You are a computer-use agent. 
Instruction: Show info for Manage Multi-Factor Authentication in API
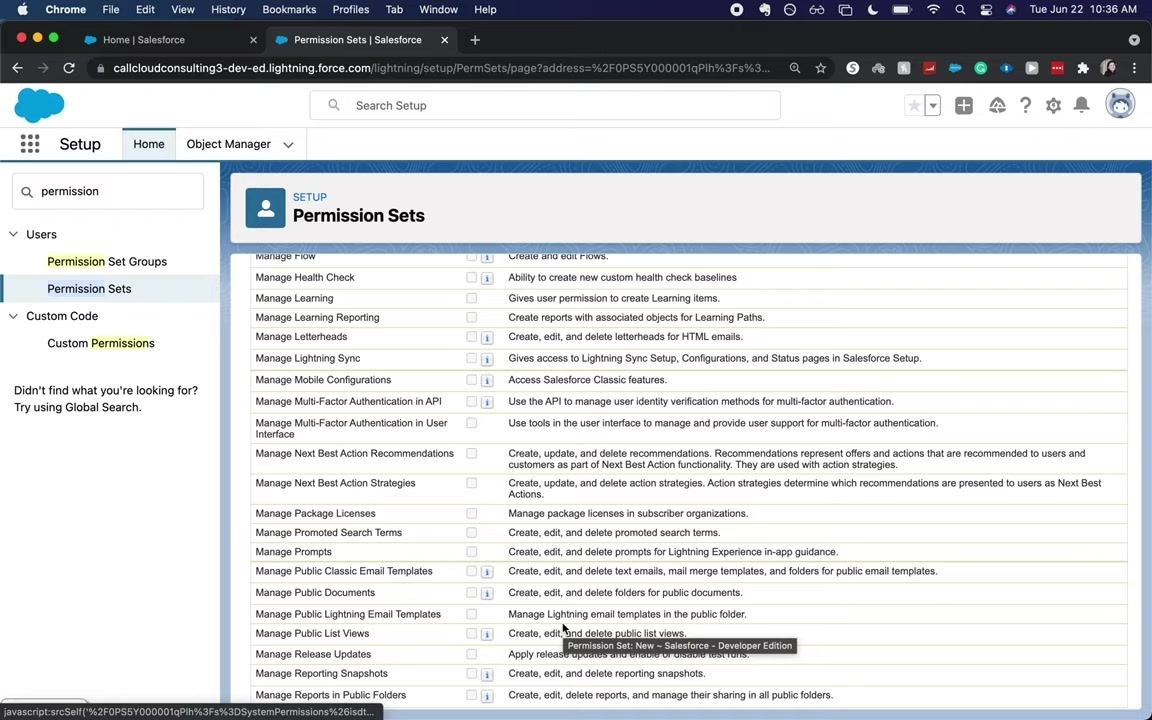tap(487, 403)
